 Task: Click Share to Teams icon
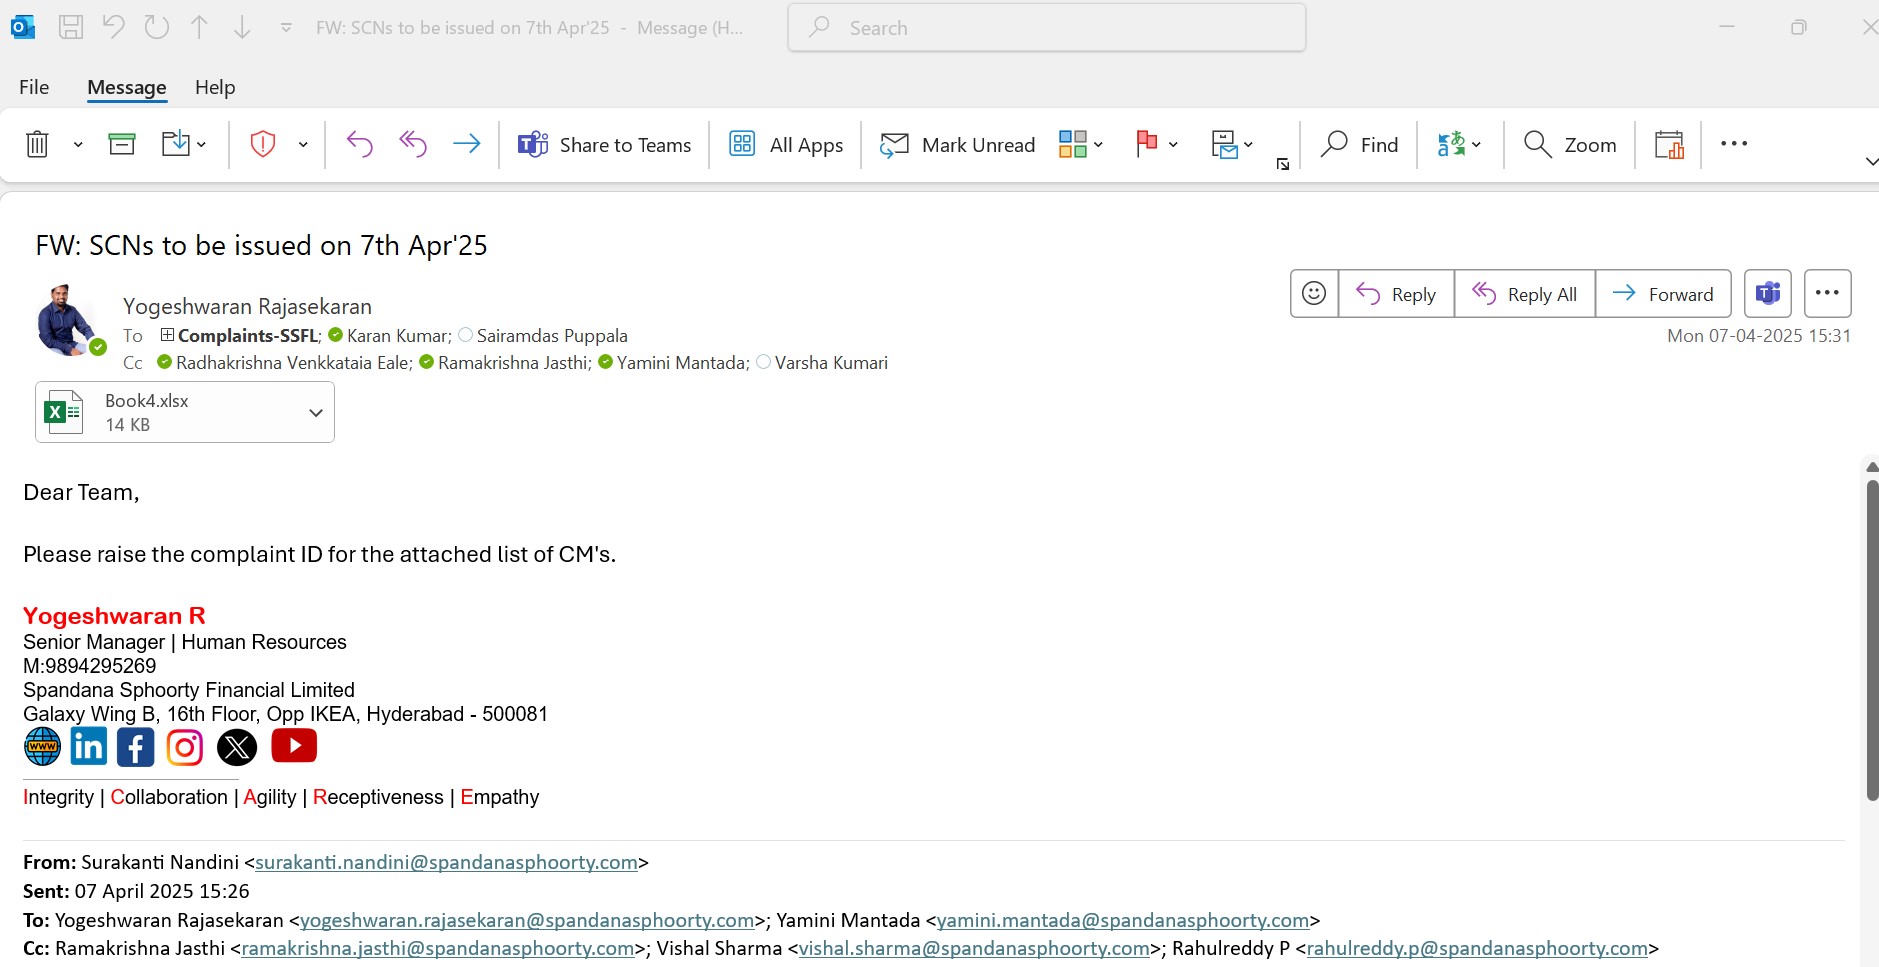[x=532, y=145]
